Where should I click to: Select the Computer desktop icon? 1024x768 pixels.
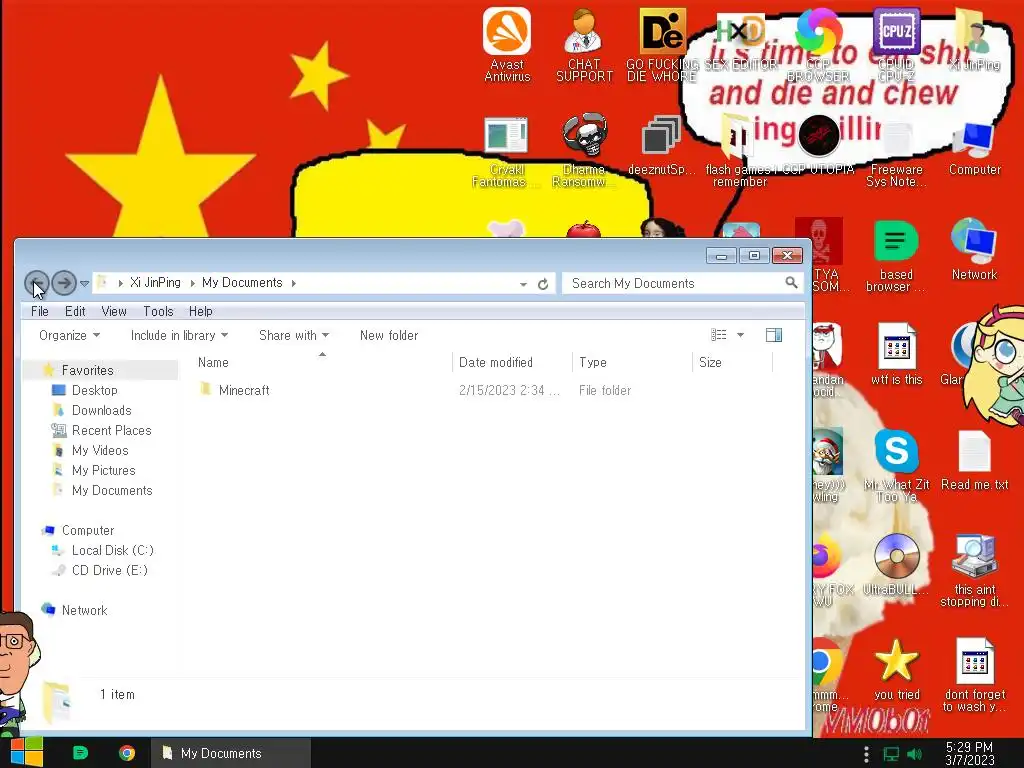974,148
